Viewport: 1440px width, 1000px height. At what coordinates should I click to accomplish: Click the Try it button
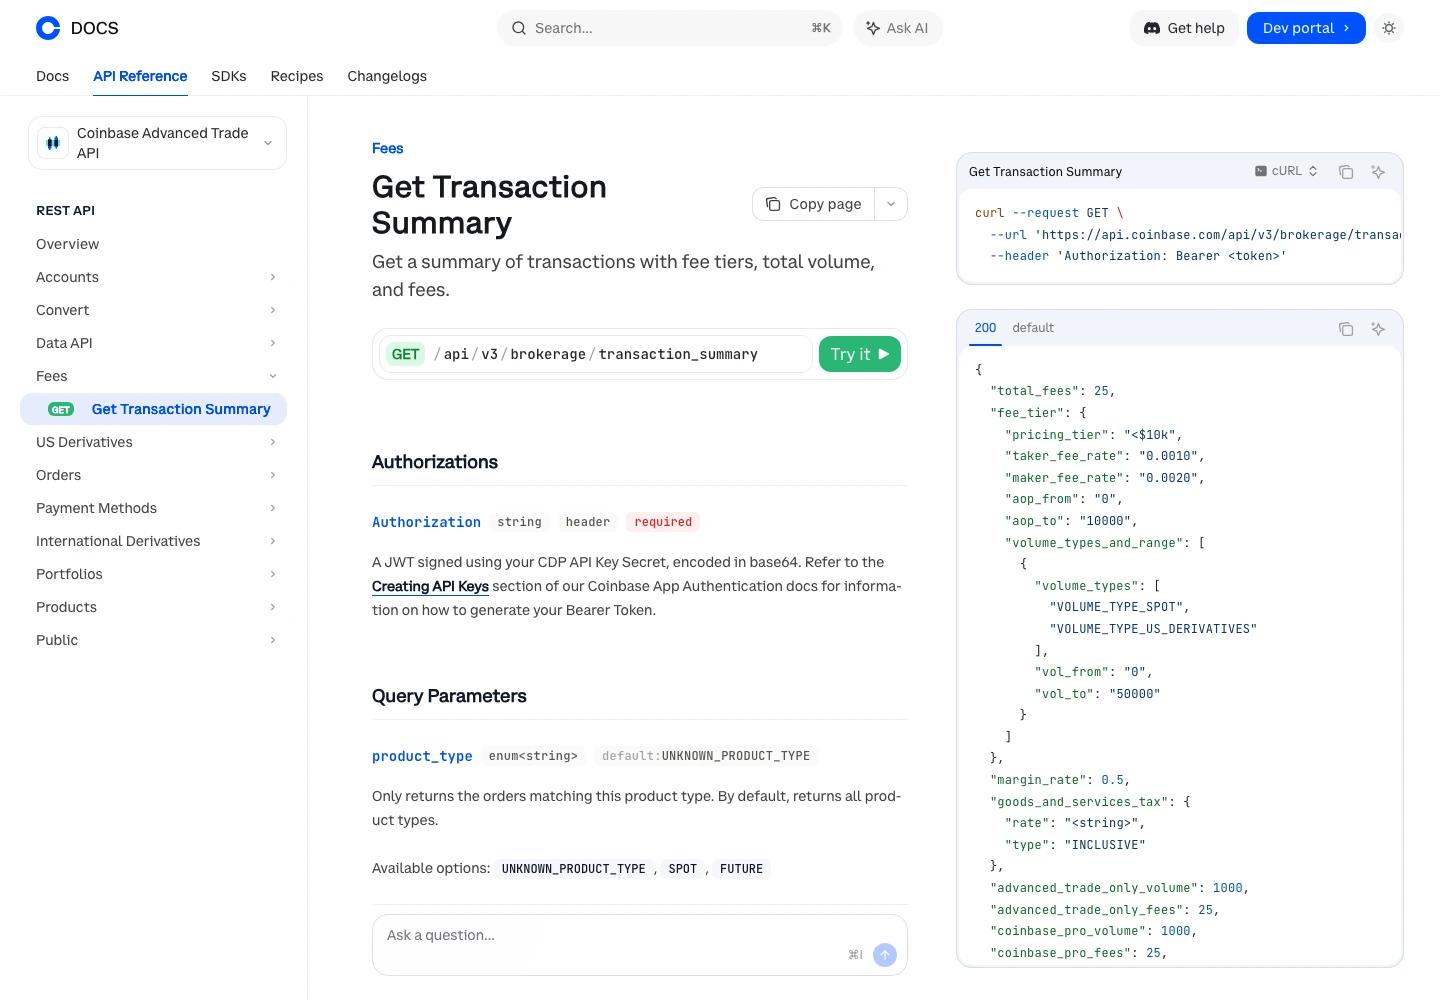(860, 354)
